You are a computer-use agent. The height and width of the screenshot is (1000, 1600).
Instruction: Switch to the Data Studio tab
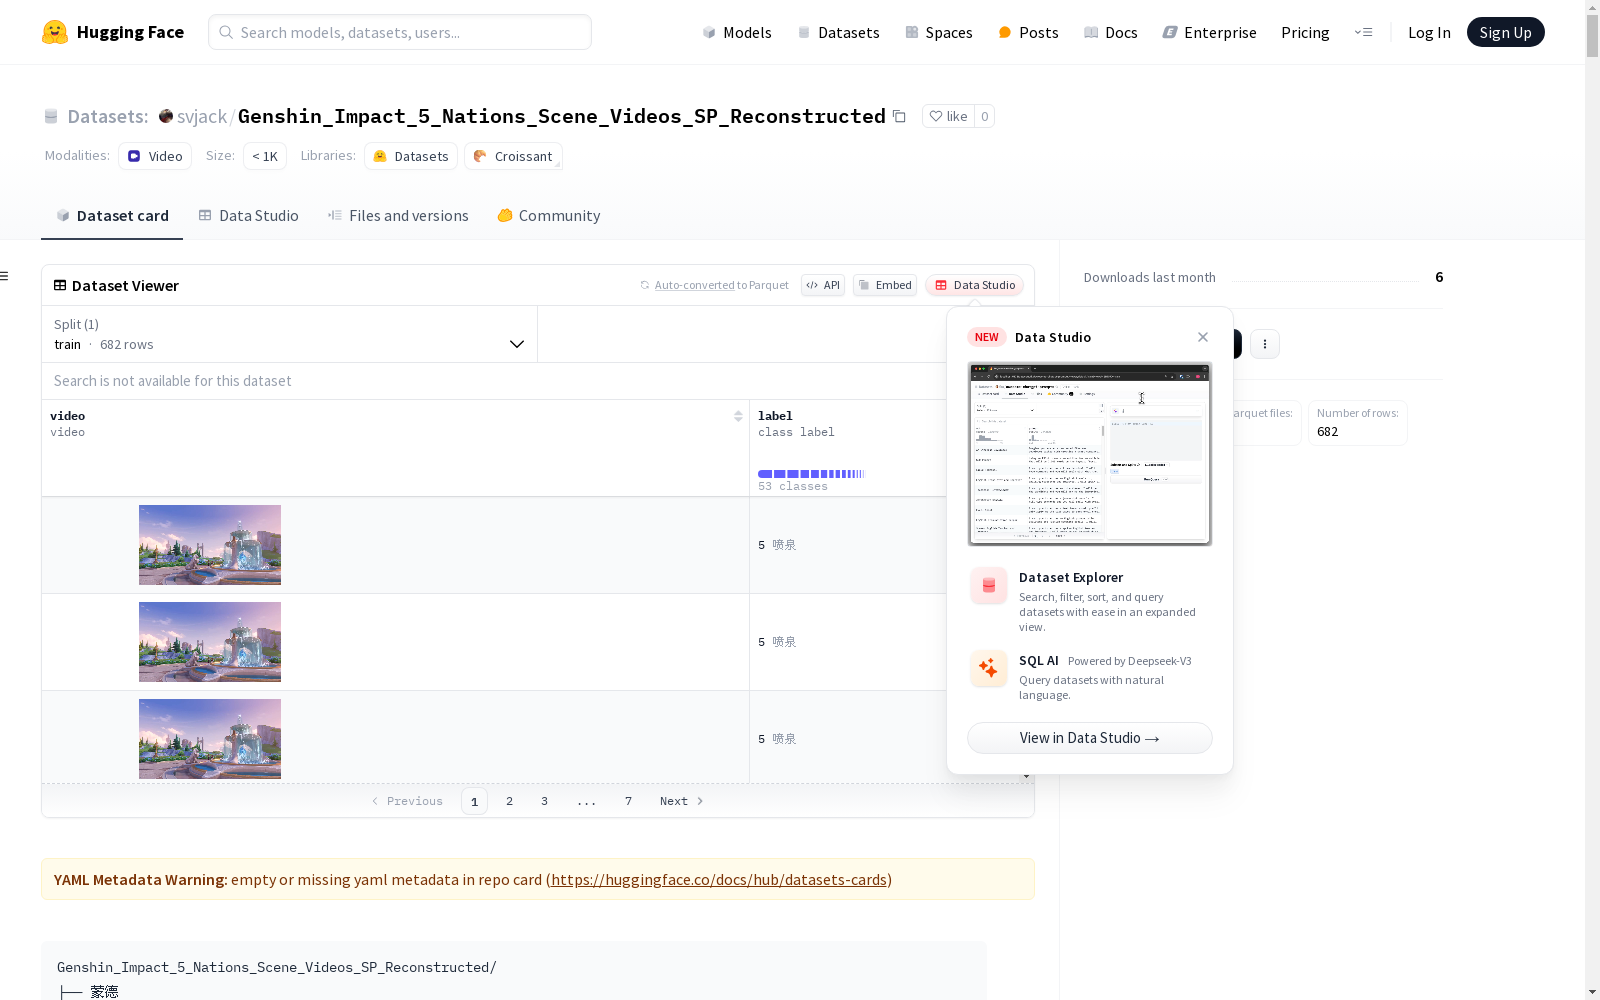(x=249, y=216)
